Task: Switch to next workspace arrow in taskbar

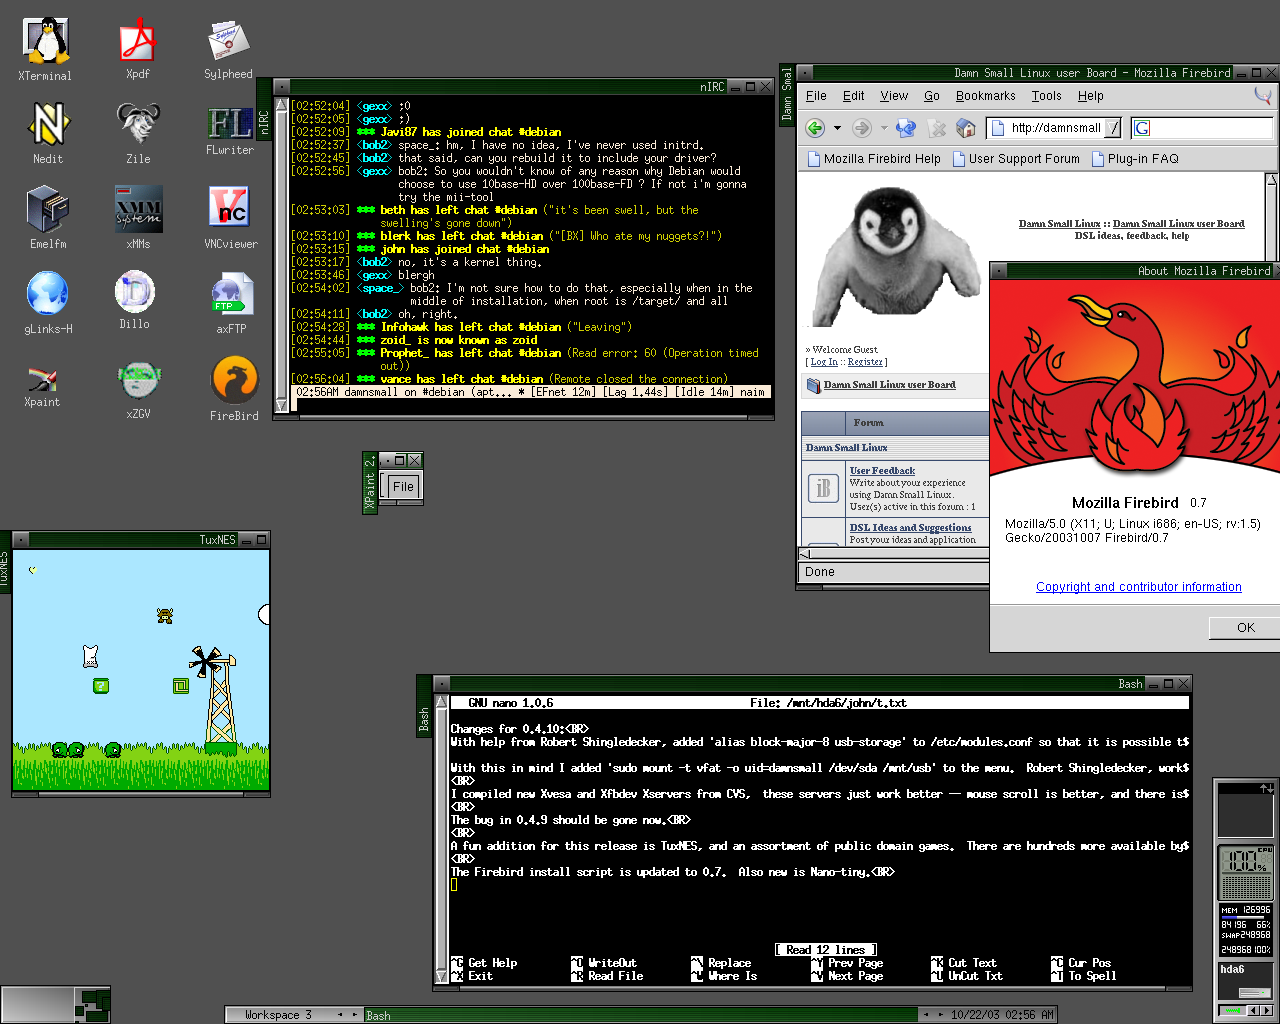Action: coord(355,1014)
